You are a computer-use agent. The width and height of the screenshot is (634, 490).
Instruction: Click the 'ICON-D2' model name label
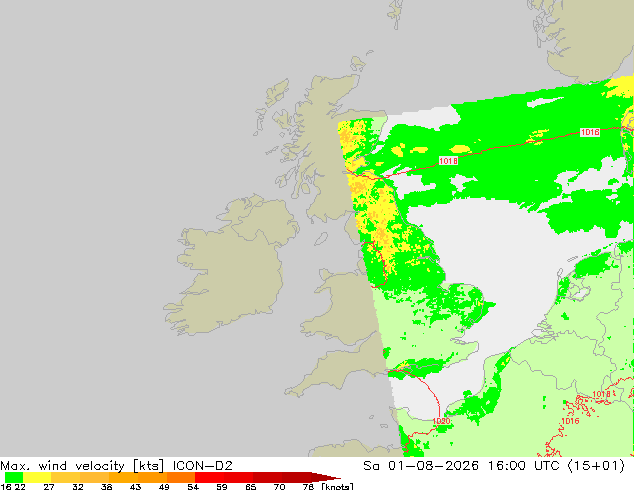click(203, 466)
